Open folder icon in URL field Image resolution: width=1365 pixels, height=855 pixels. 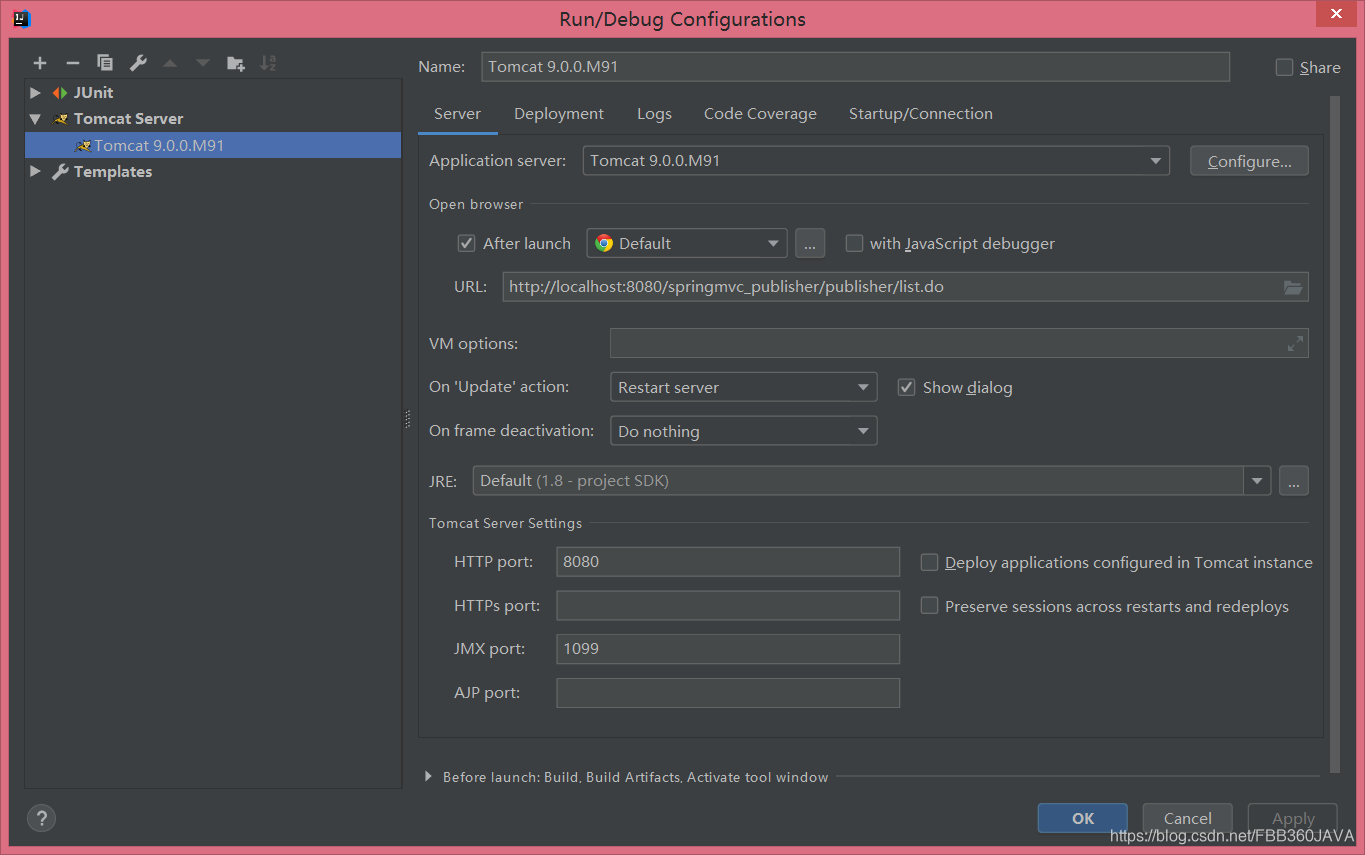1293,287
